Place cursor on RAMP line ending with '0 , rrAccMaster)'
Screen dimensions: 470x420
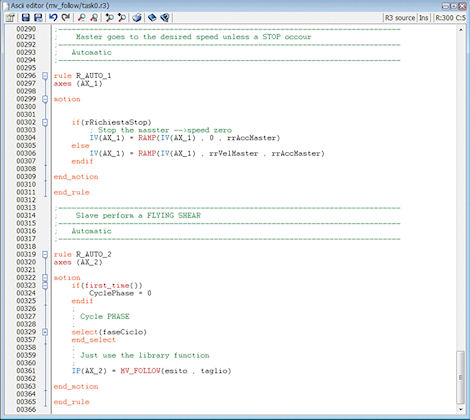[x=185, y=138]
